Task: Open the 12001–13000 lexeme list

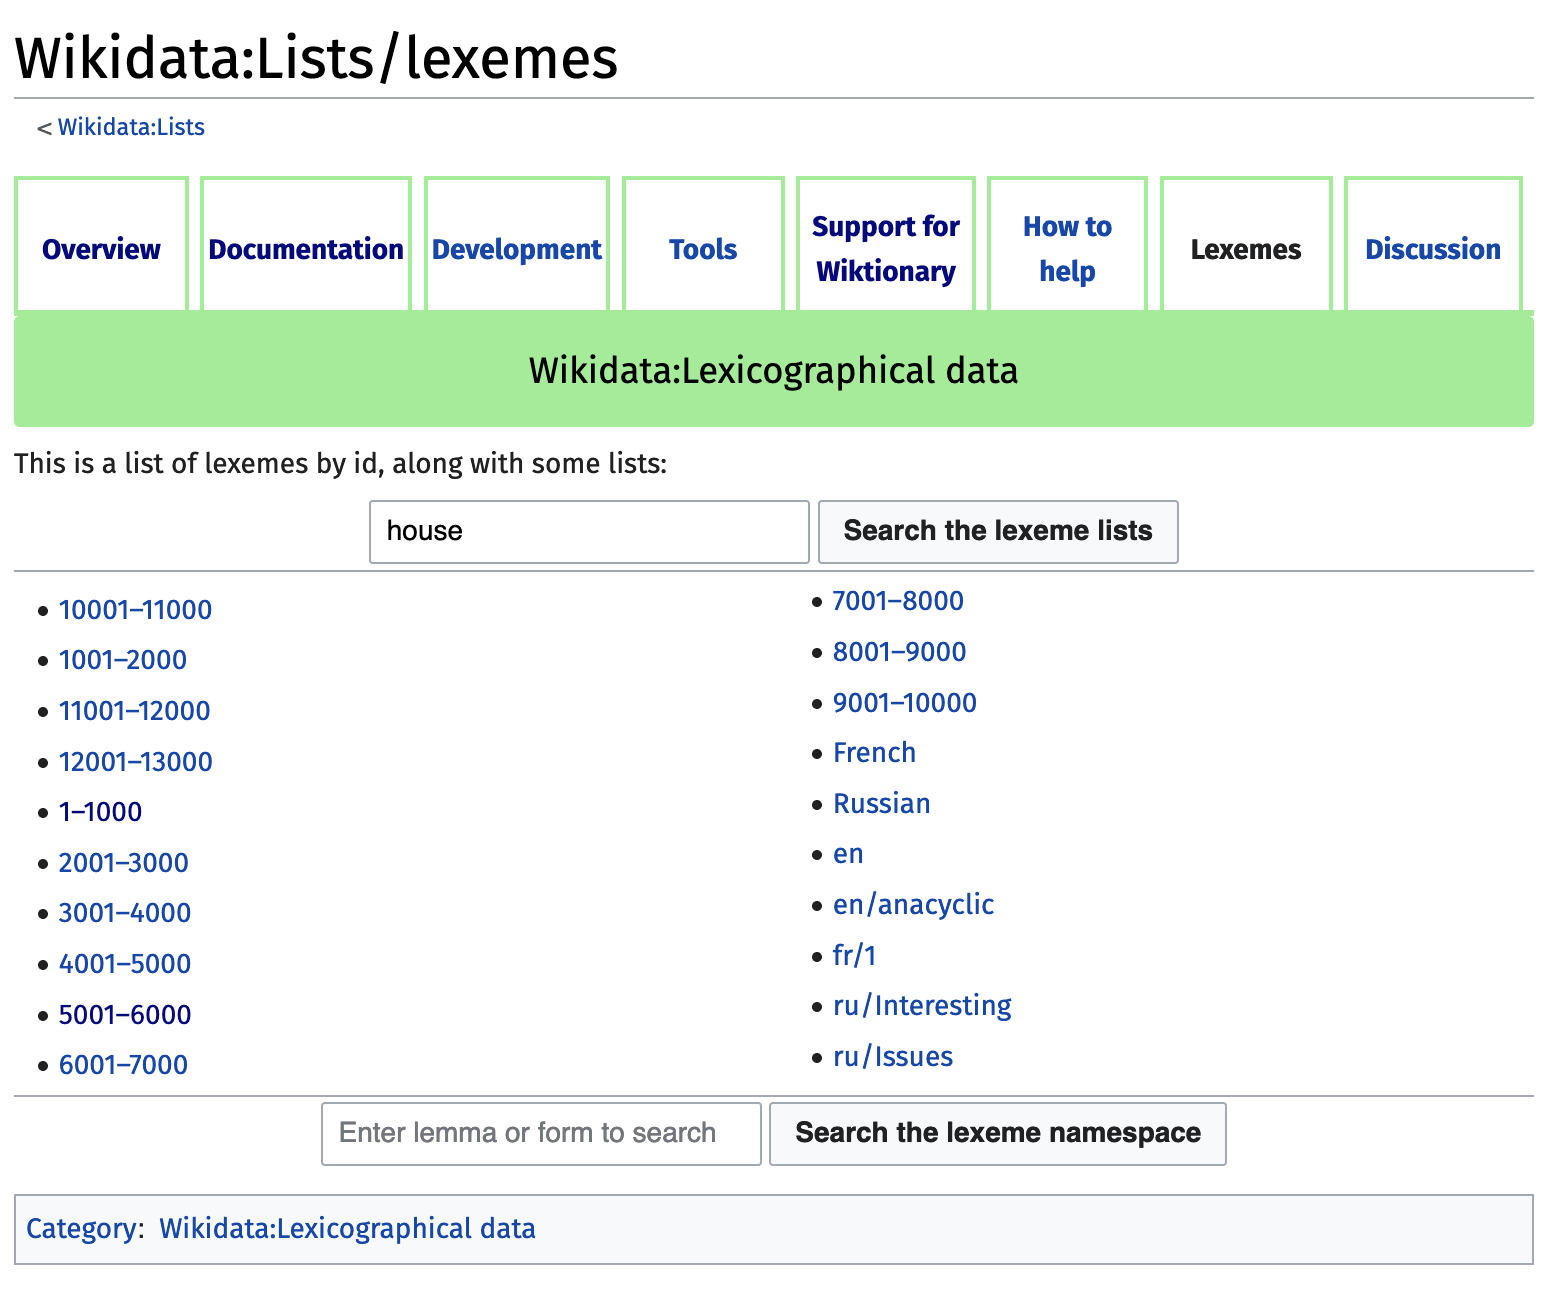Action: point(135,762)
